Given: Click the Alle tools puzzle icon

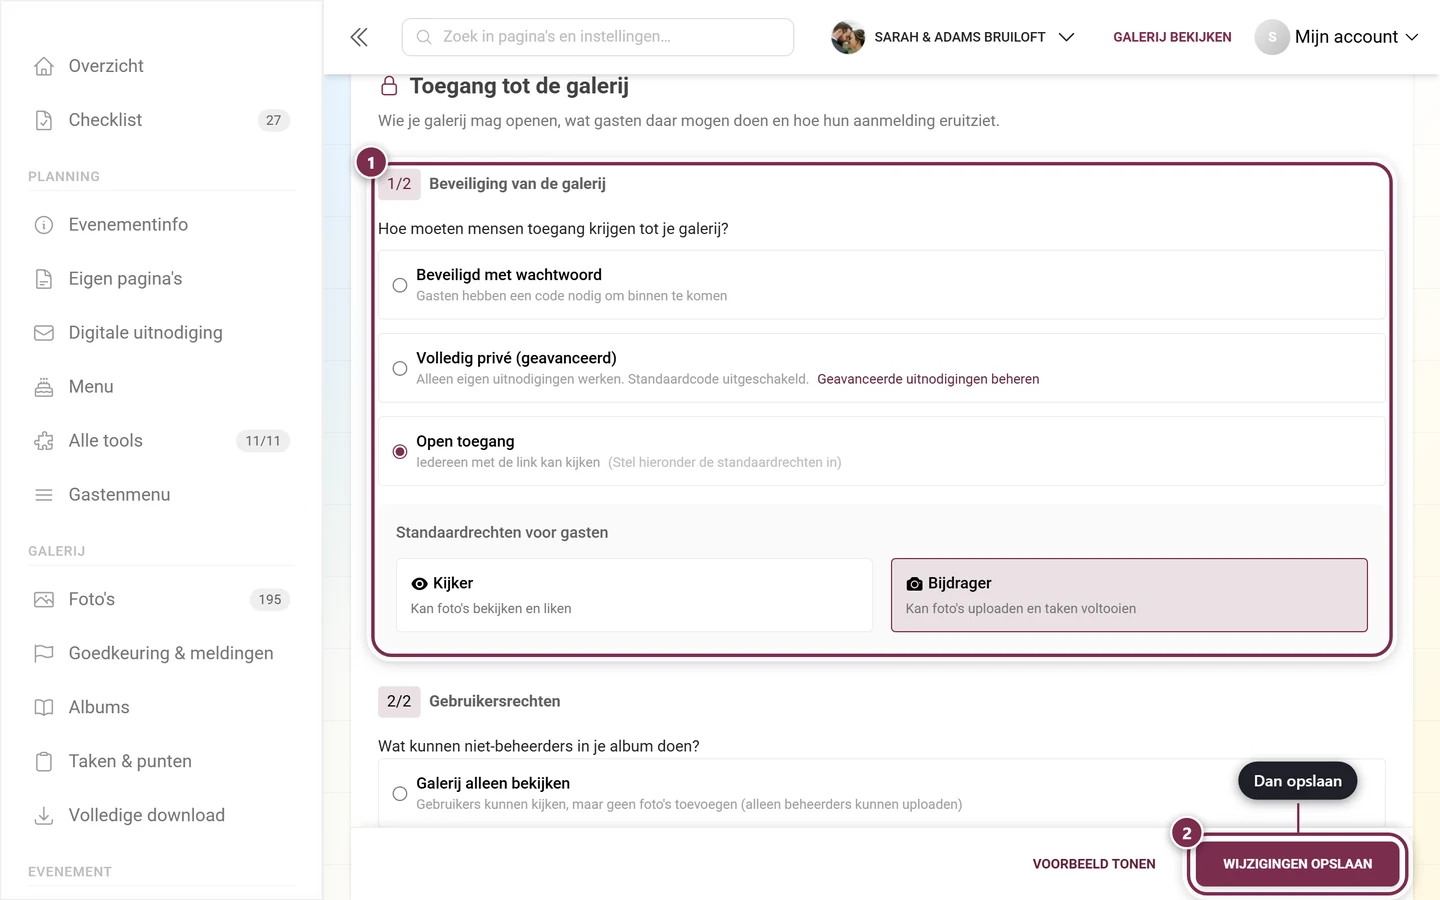Looking at the screenshot, I should (44, 441).
